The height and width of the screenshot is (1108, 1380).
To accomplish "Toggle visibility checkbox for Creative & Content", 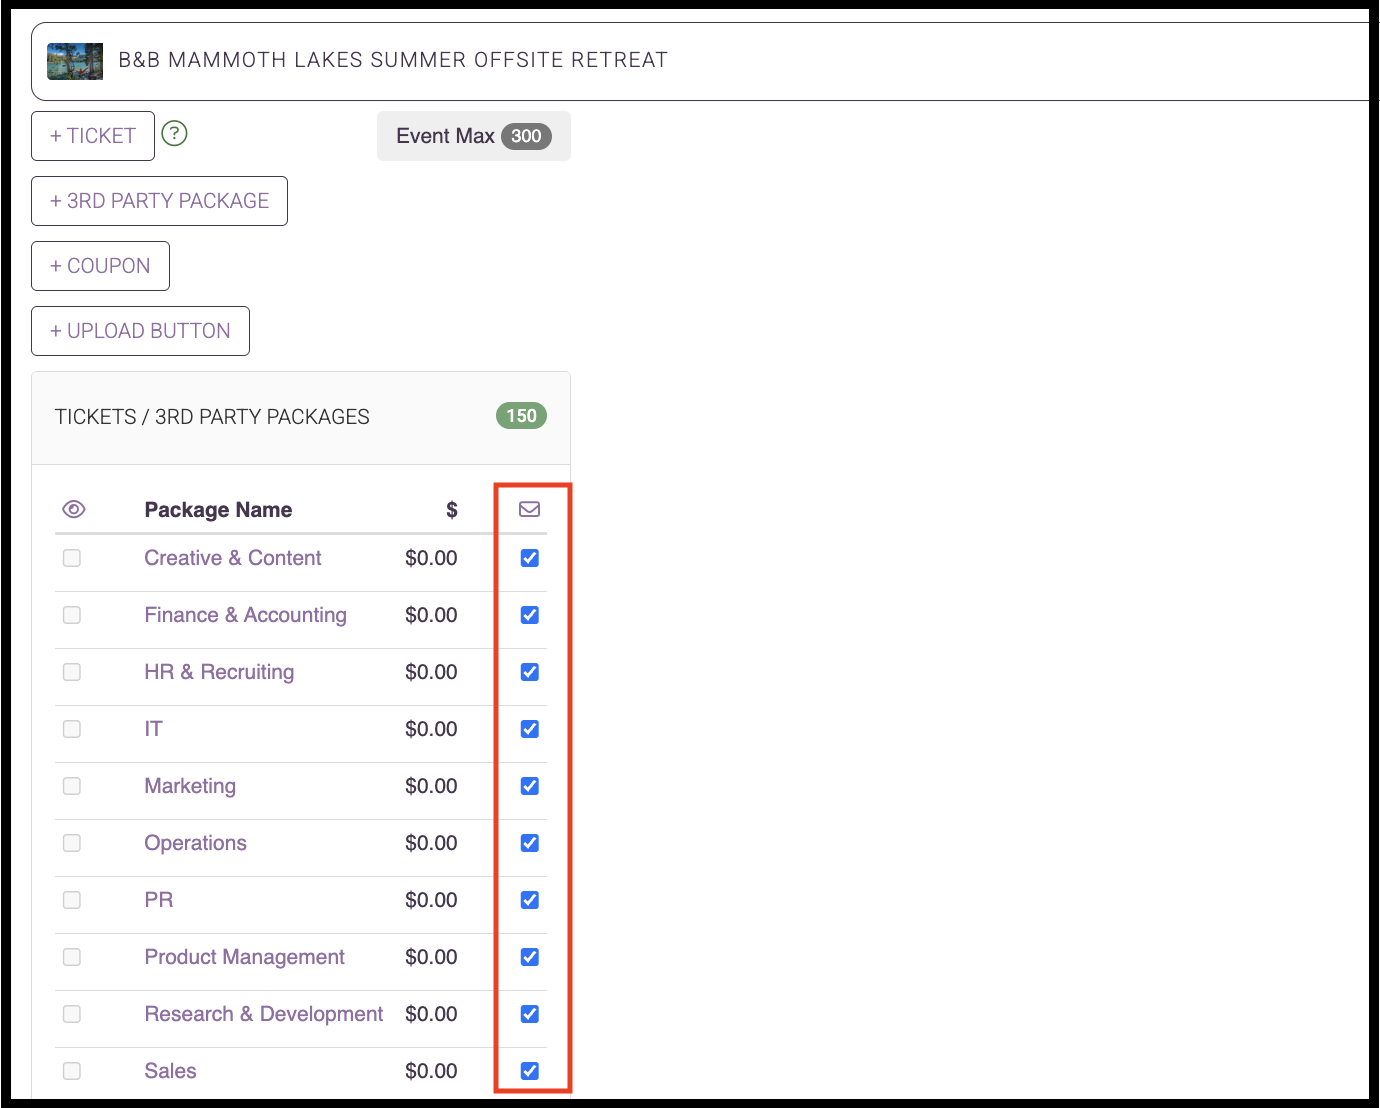I will (x=72, y=558).
